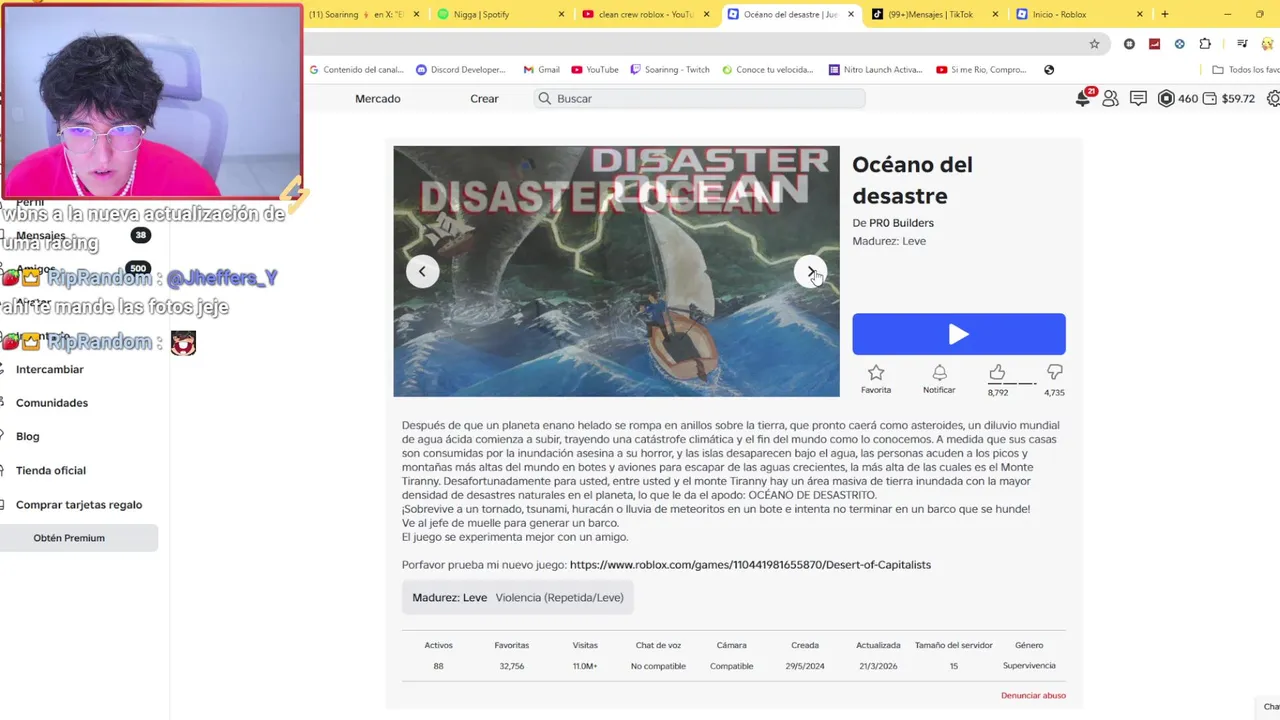This screenshot has height=720, width=1280.
Task: Bookmark this page with the address bar star
Action: pos(1094,44)
